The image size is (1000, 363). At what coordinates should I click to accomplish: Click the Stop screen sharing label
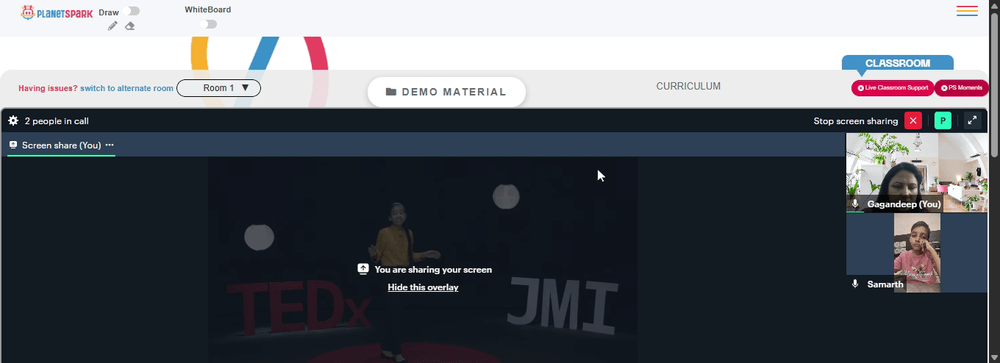pos(855,121)
